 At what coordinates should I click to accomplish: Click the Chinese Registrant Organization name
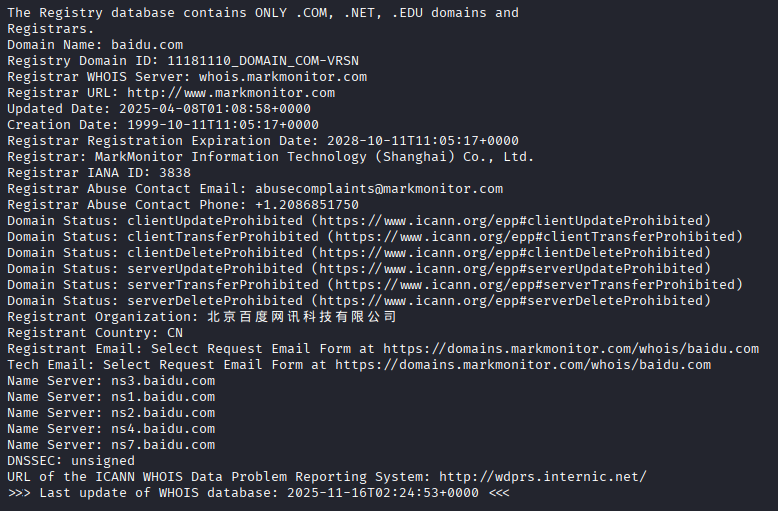[x=302, y=316]
